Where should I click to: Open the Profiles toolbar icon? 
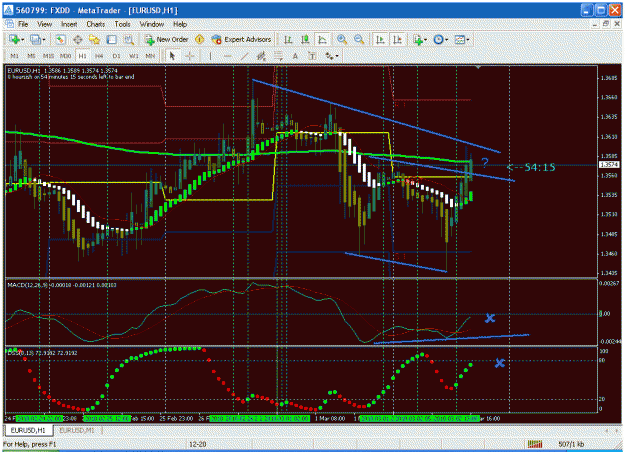tap(36, 39)
